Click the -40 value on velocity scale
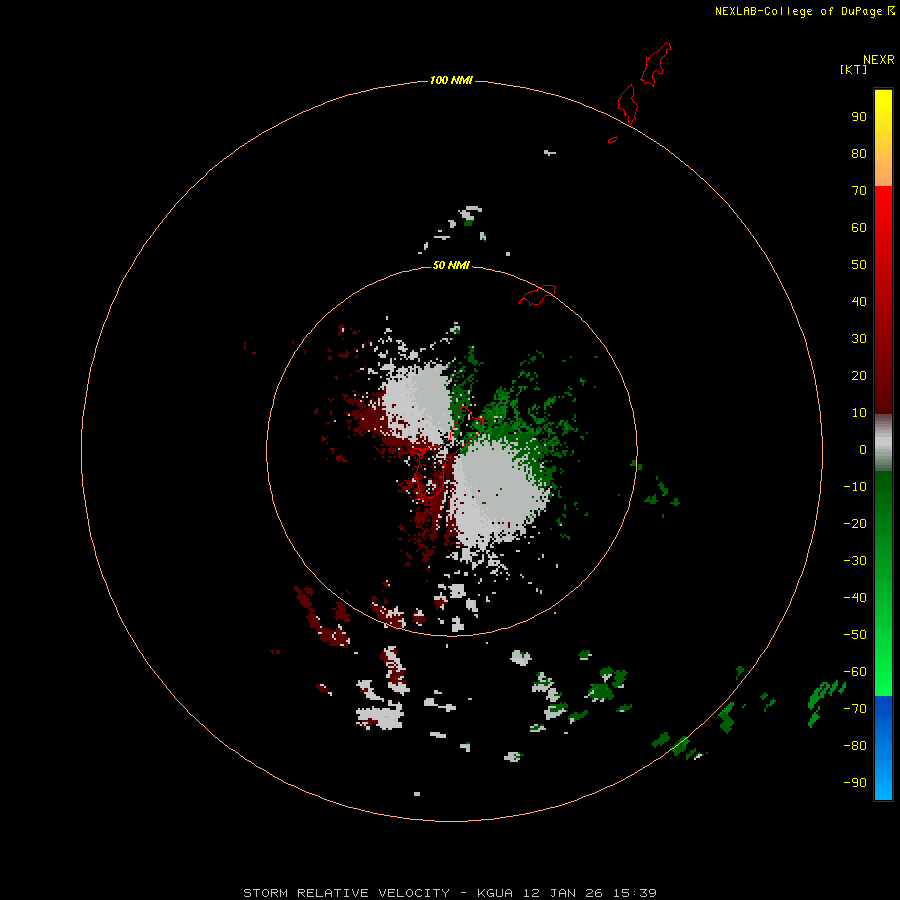 855,598
